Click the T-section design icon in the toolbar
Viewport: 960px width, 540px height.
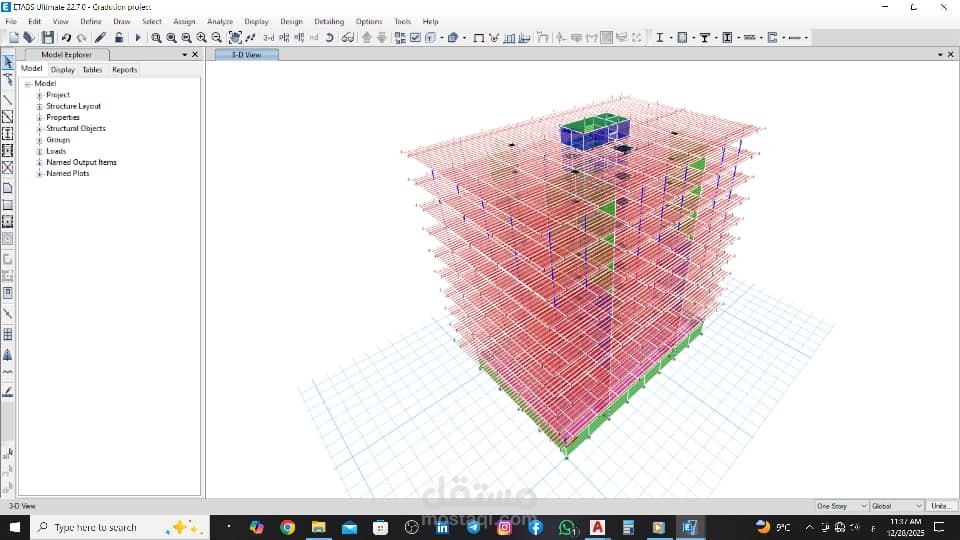coord(705,37)
